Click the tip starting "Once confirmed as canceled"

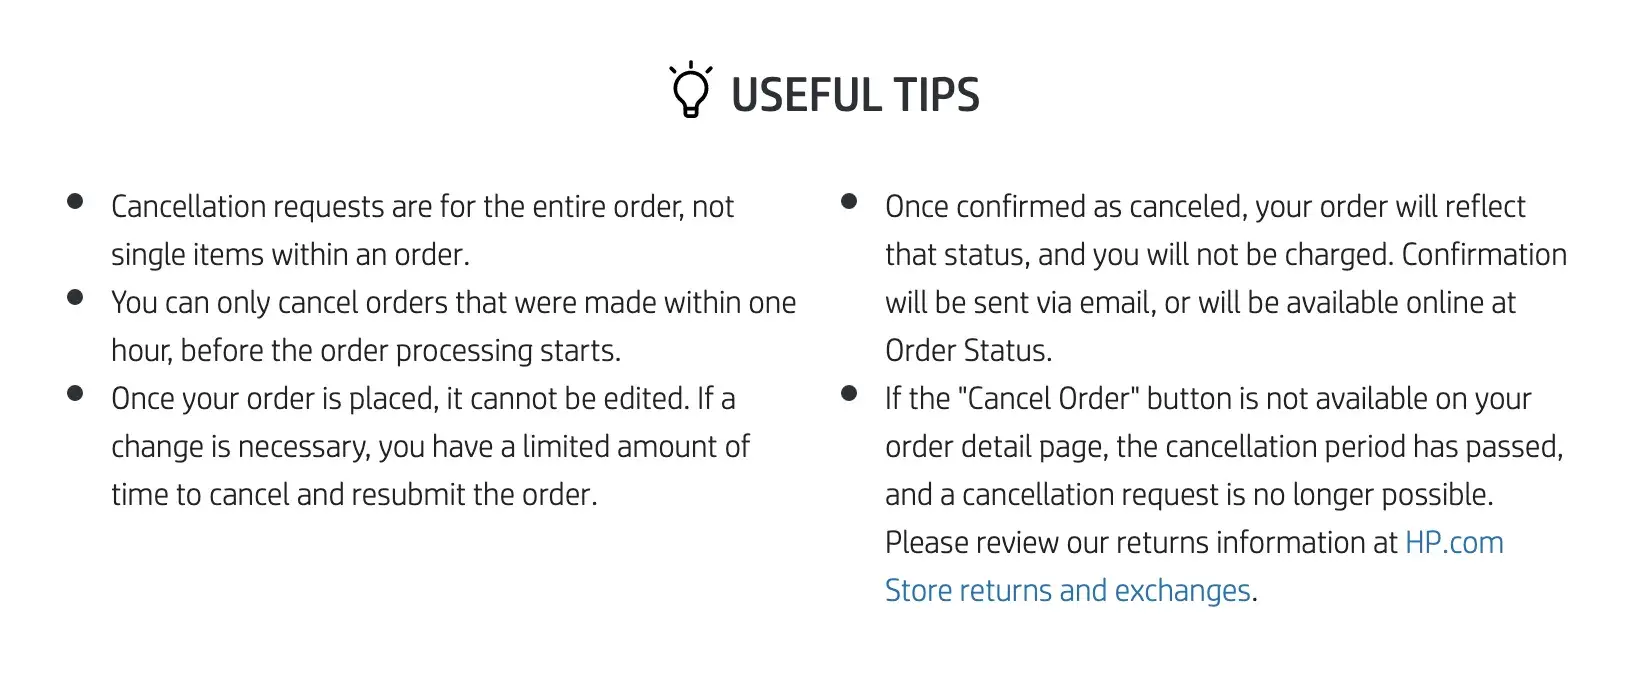pyautogui.click(x=1204, y=207)
